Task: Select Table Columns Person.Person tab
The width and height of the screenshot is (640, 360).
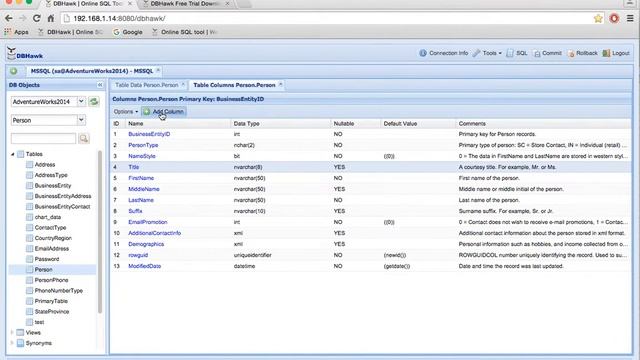Action: [x=234, y=85]
